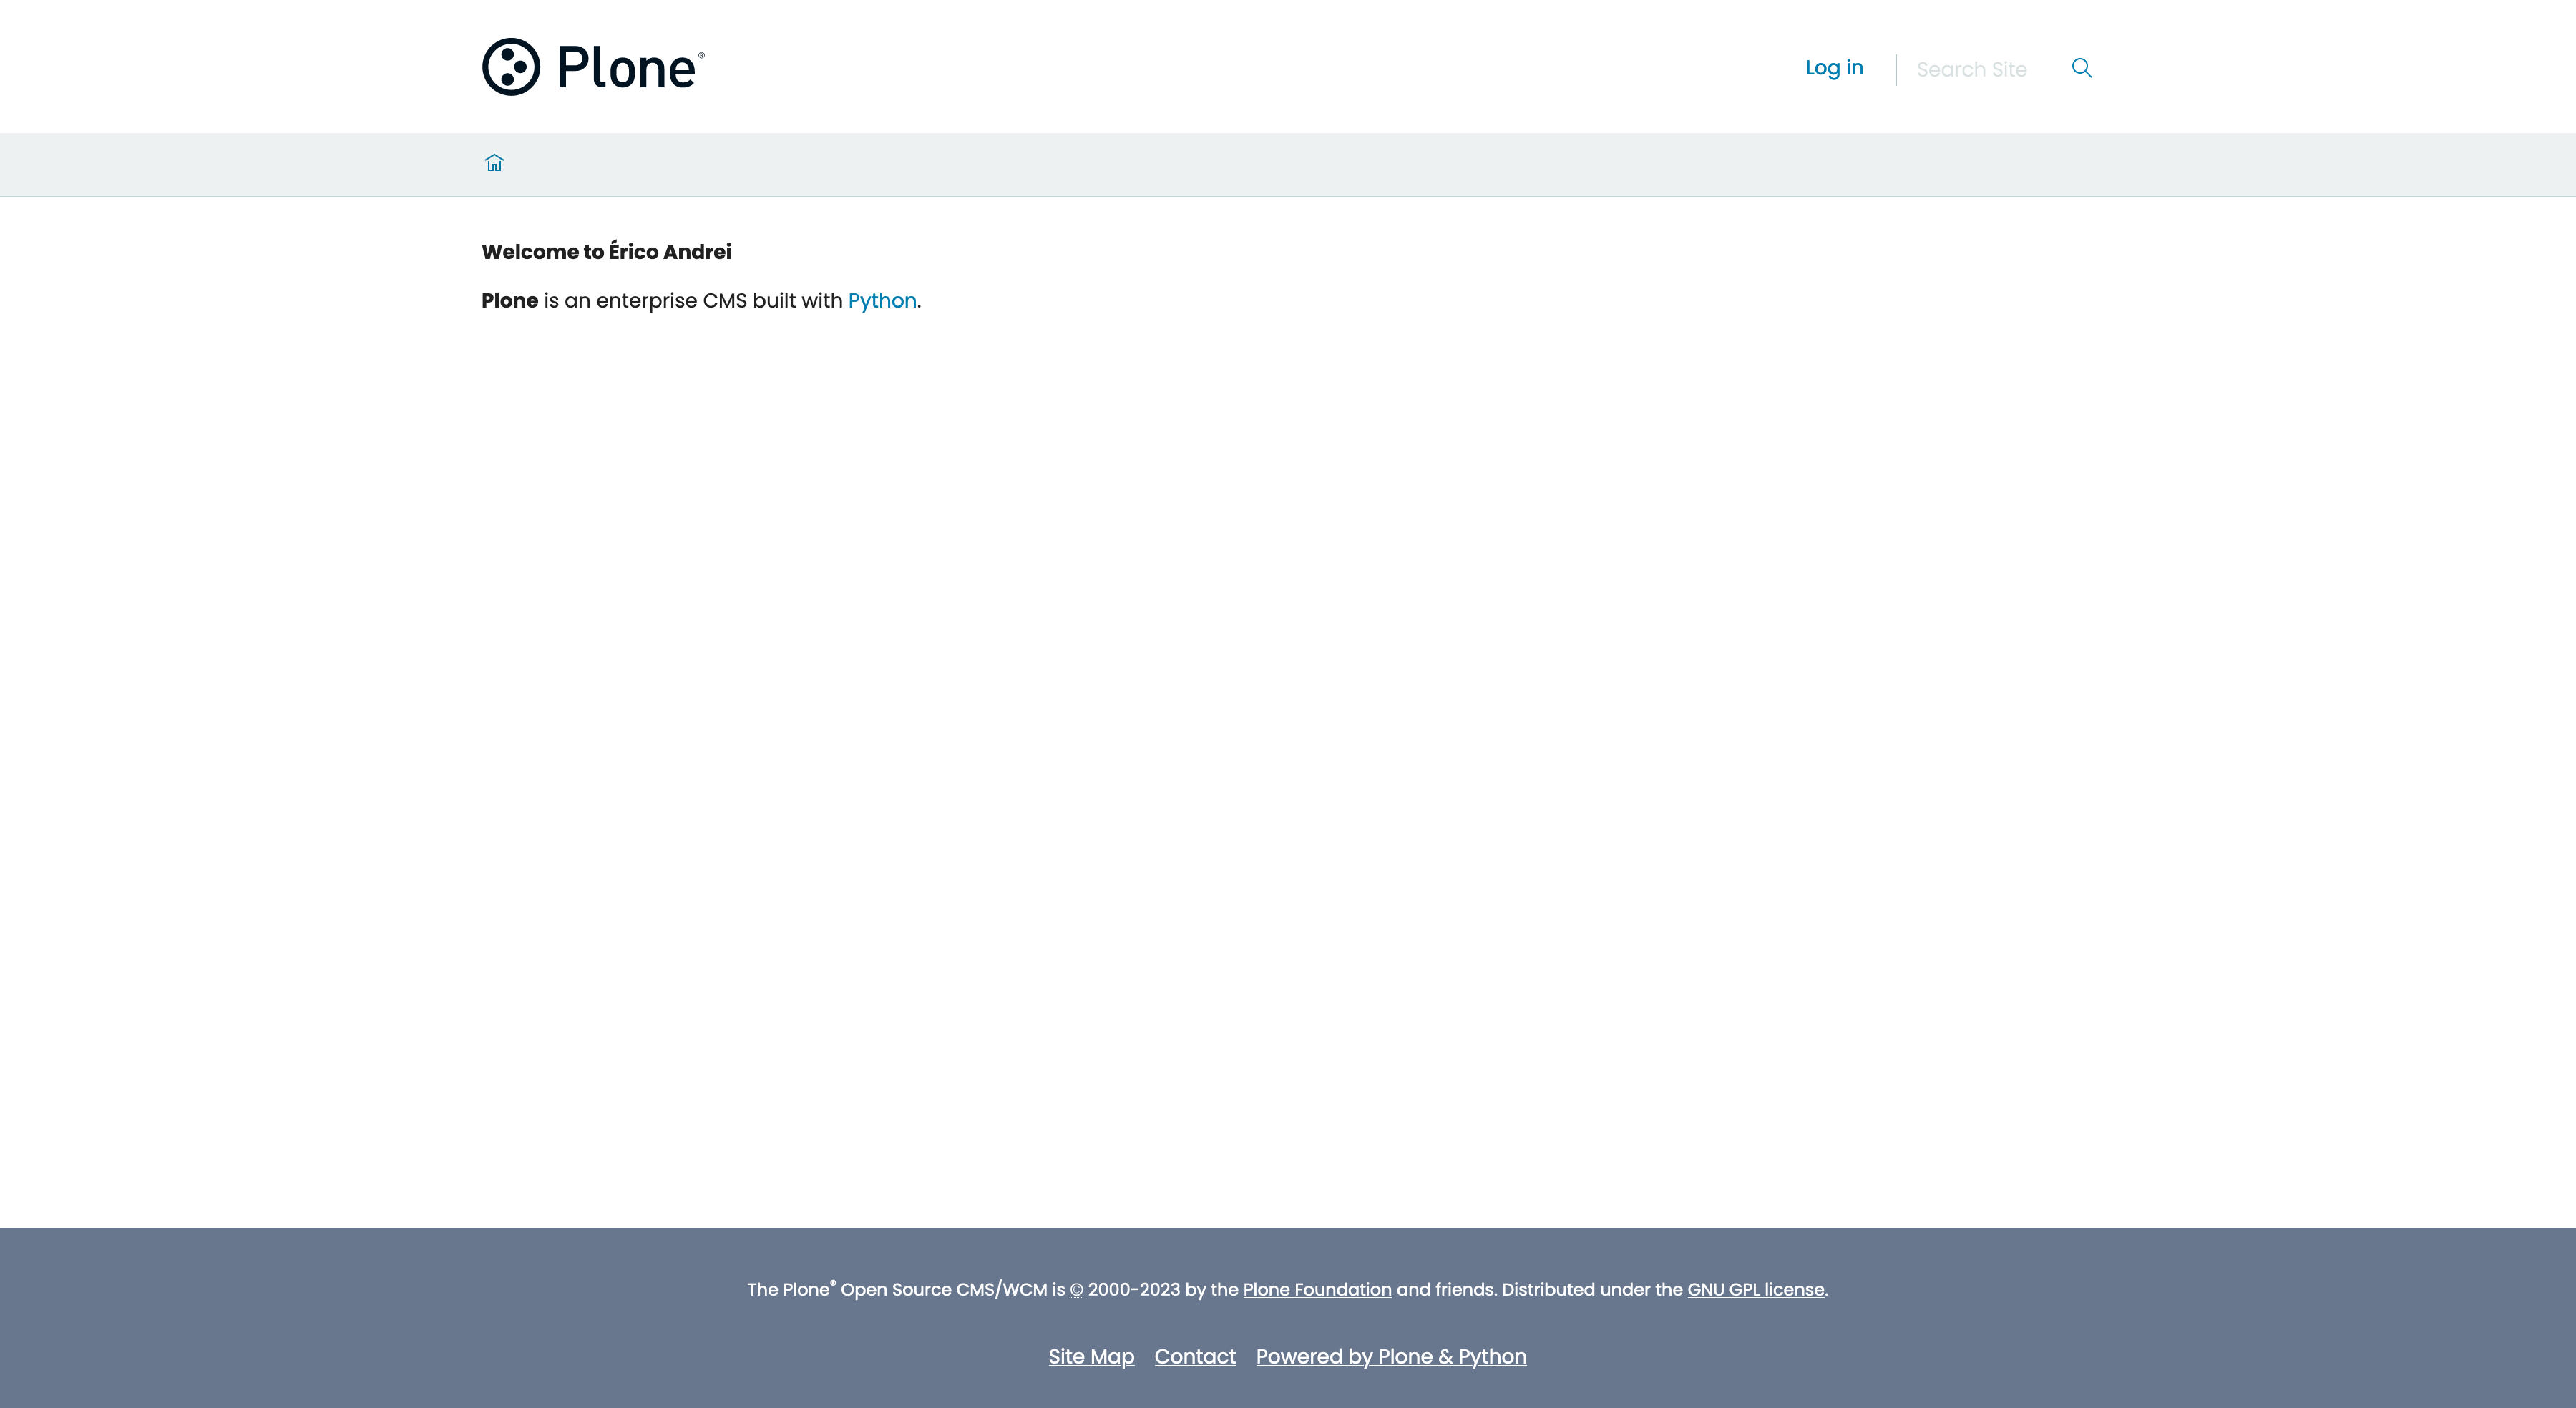This screenshot has height=1408, width=2576.
Task: Open the Contact footer link
Action: click(x=1195, y=1357)
